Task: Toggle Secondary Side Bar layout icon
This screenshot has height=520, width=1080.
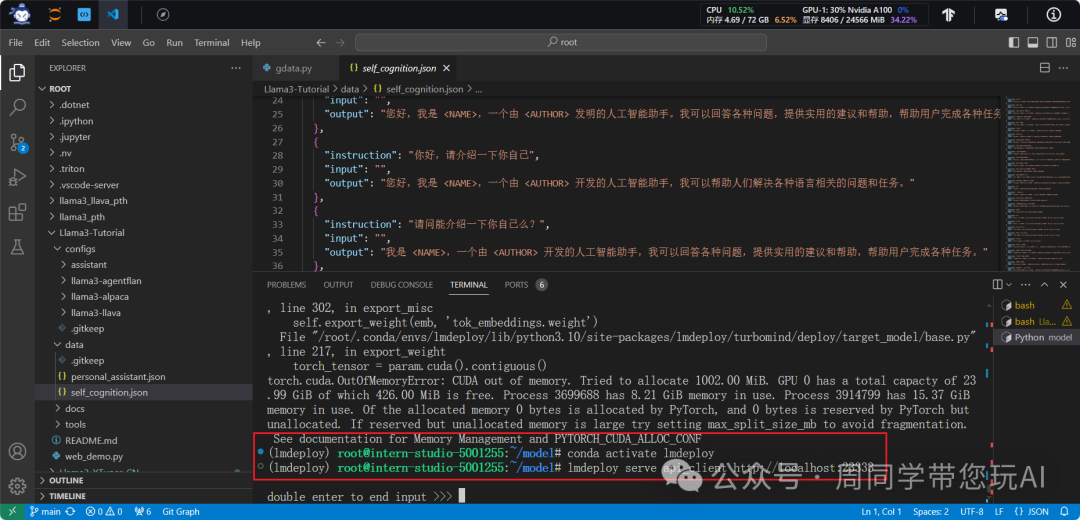Action: coord(1051,43)
